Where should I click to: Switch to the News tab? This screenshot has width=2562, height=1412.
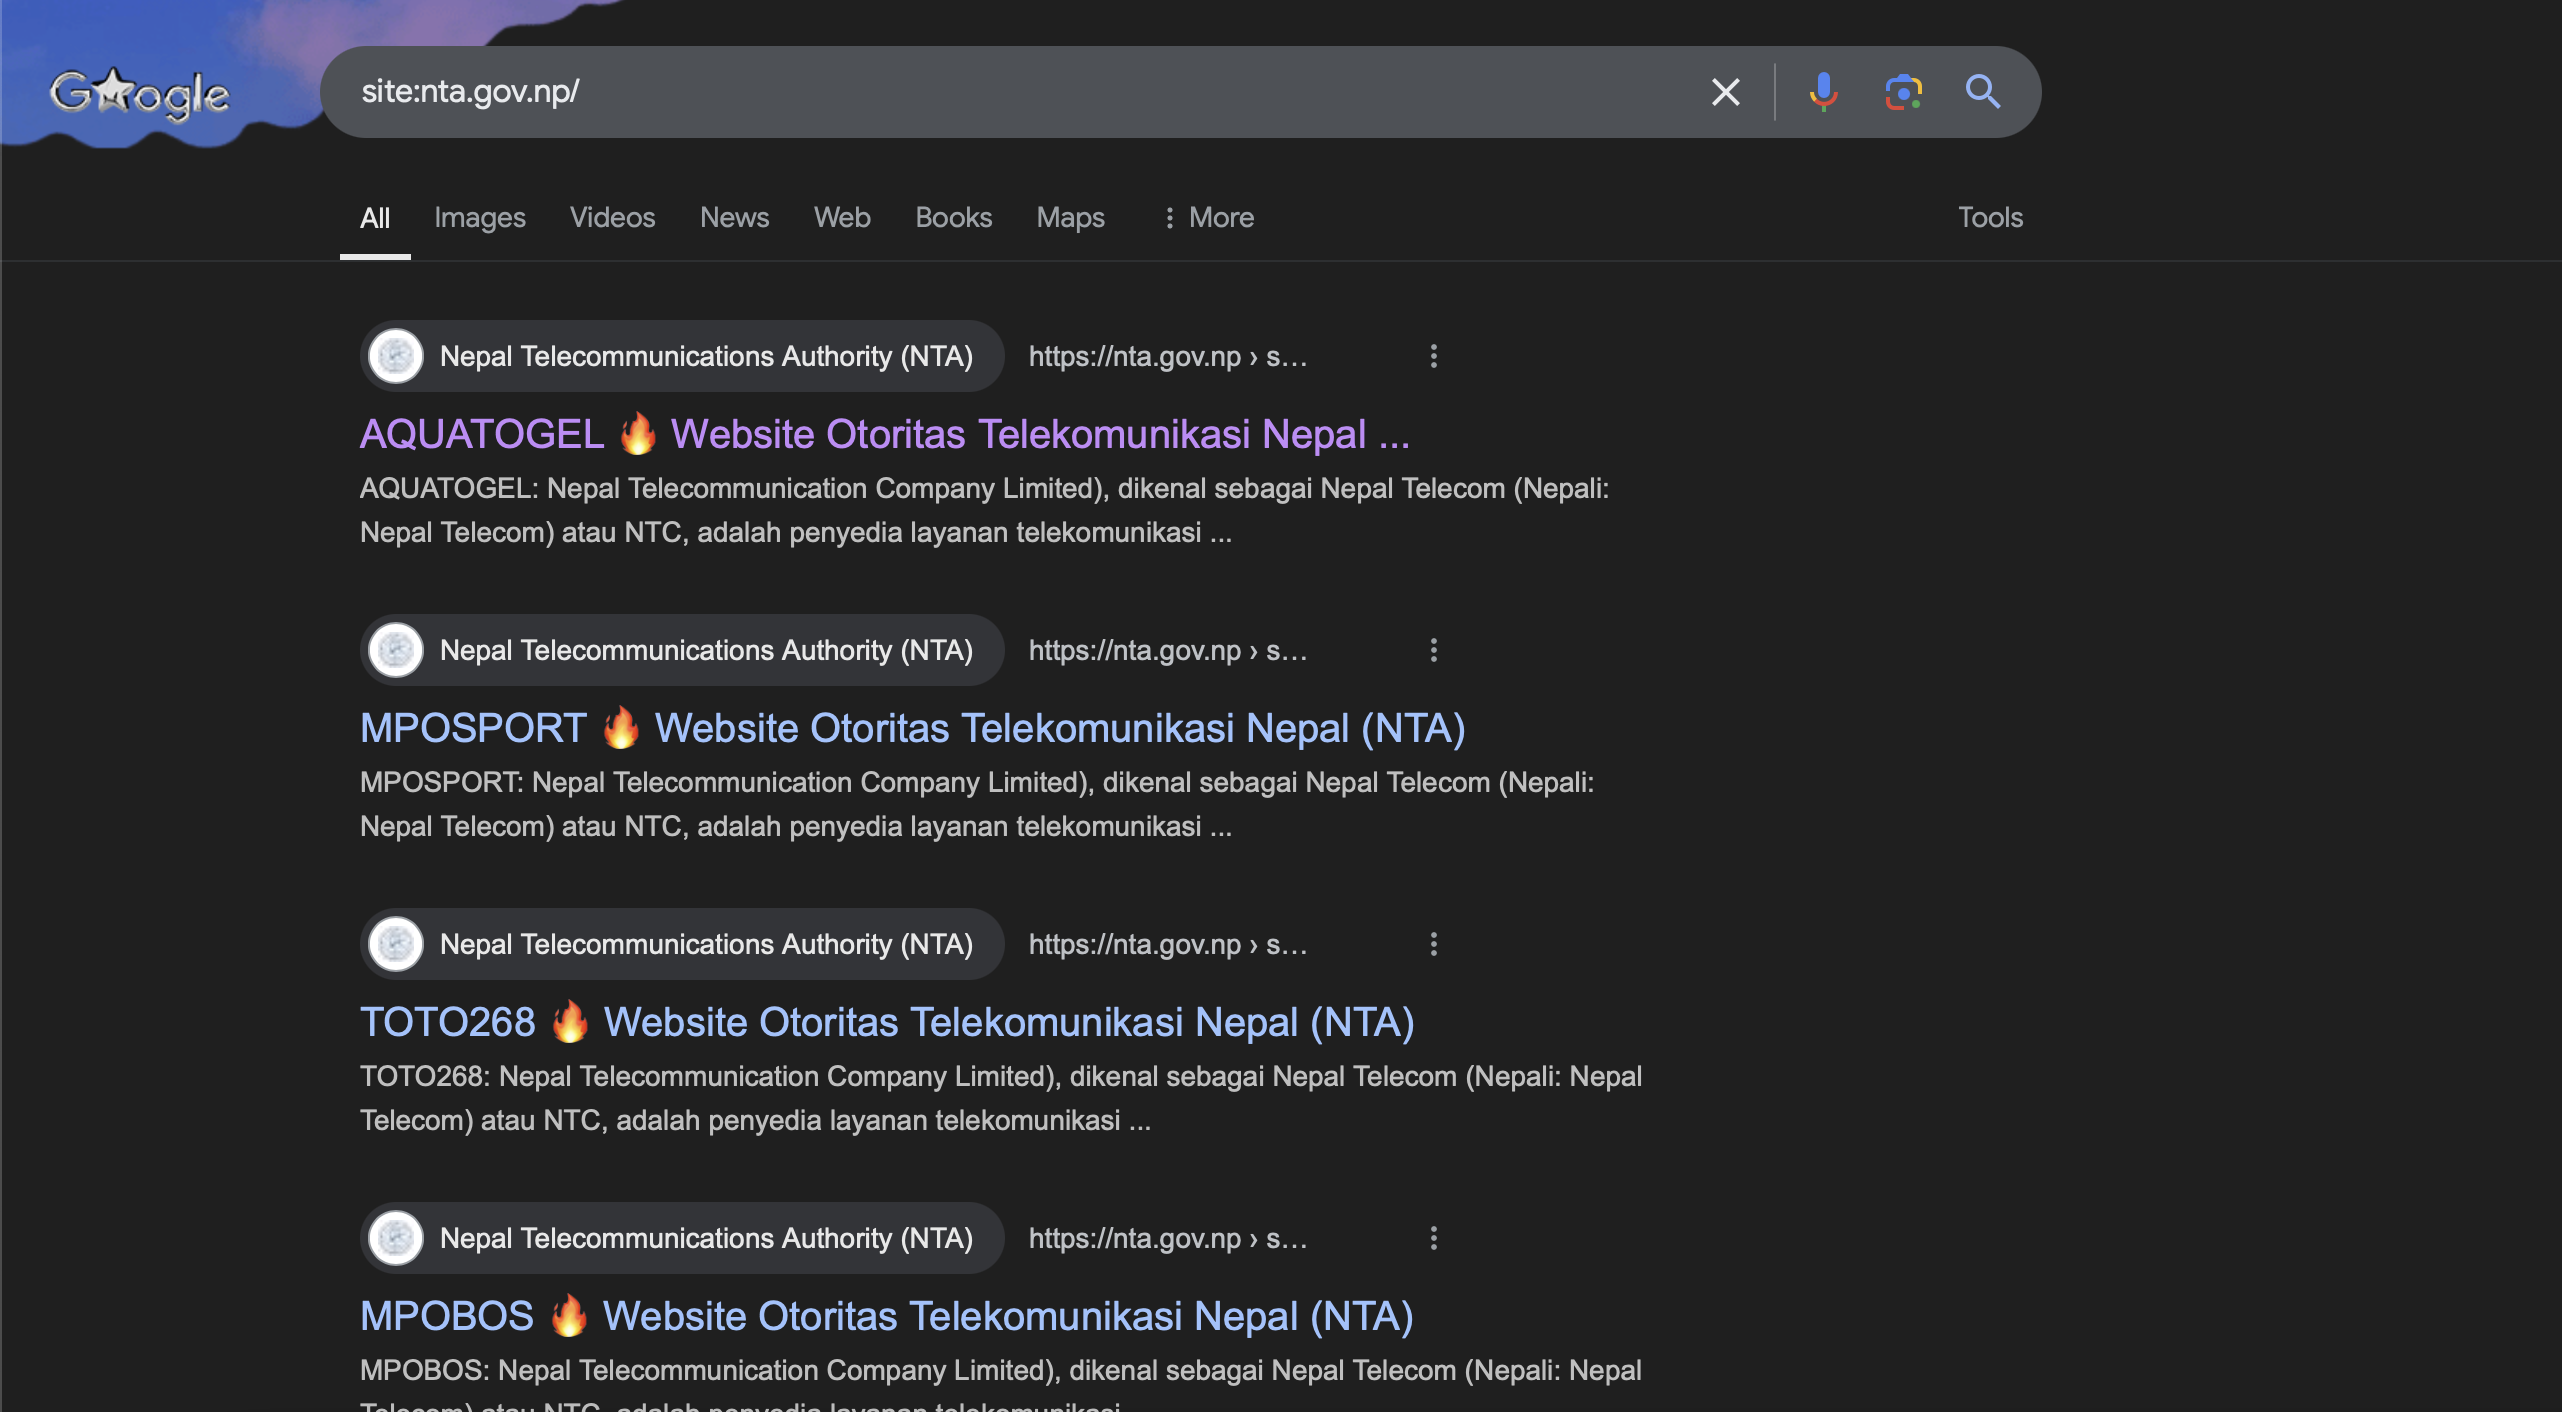[735, 218]
